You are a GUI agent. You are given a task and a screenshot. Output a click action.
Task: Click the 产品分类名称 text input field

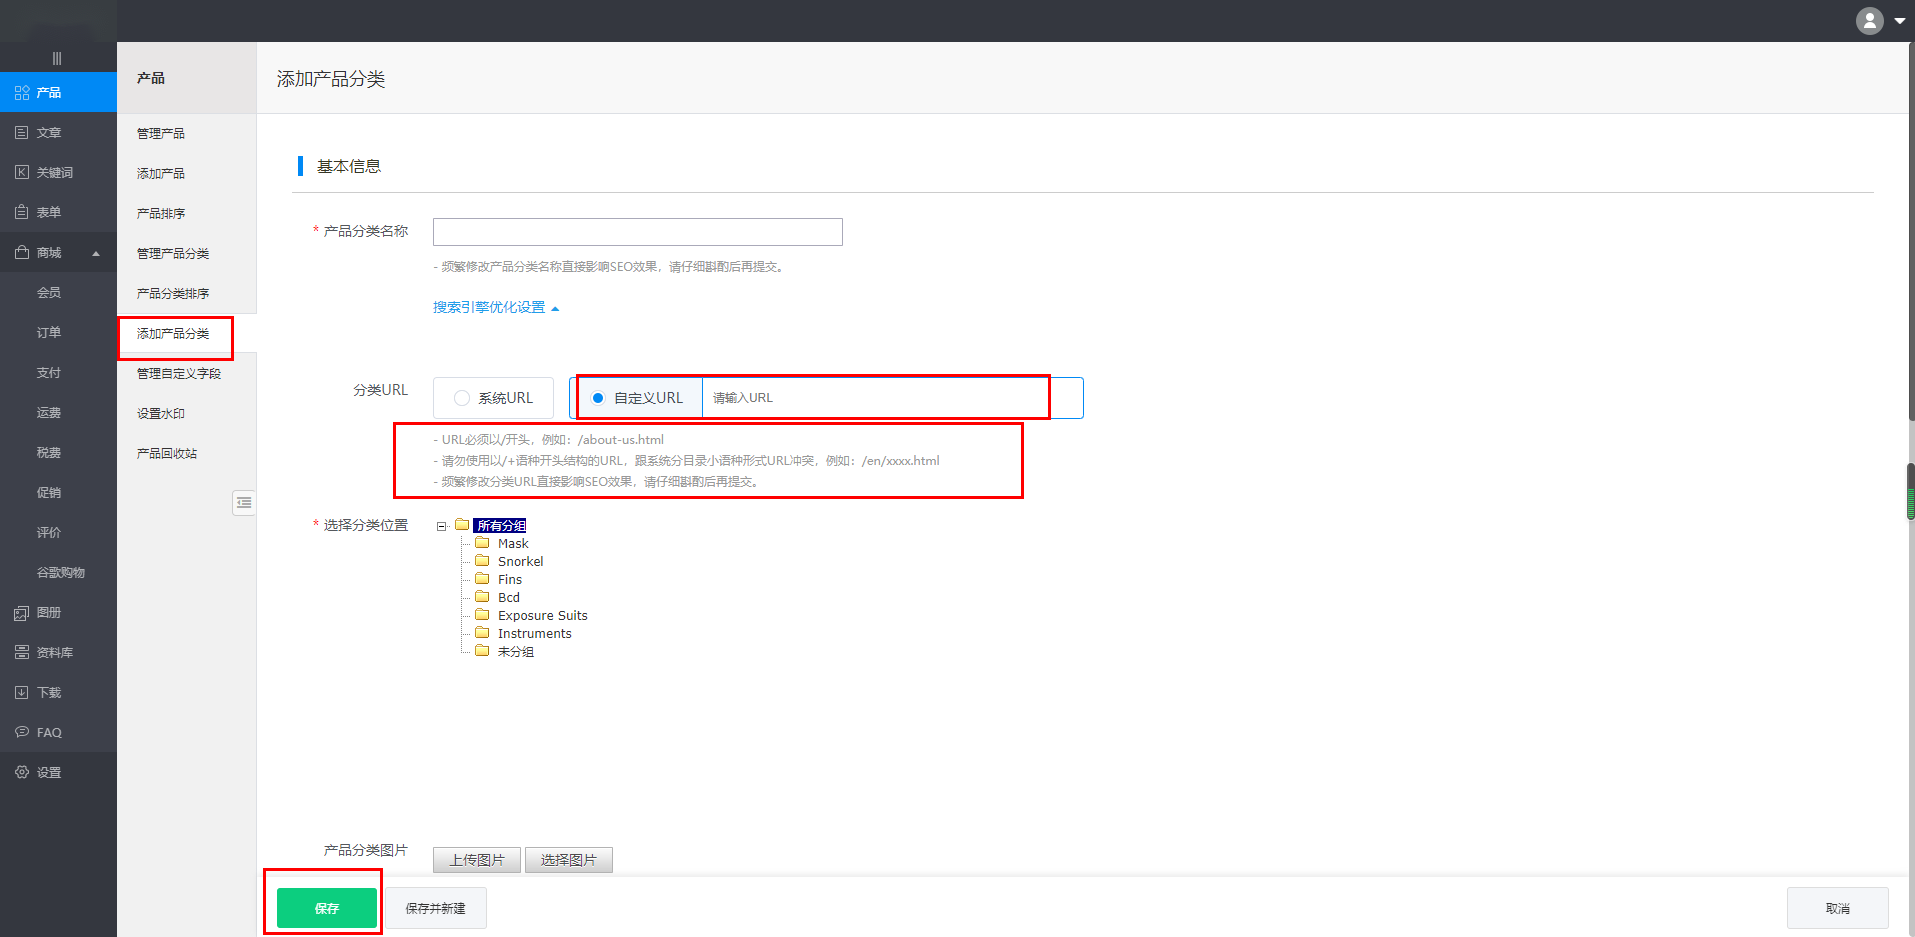pyautogui.click(x=637, y=232)
